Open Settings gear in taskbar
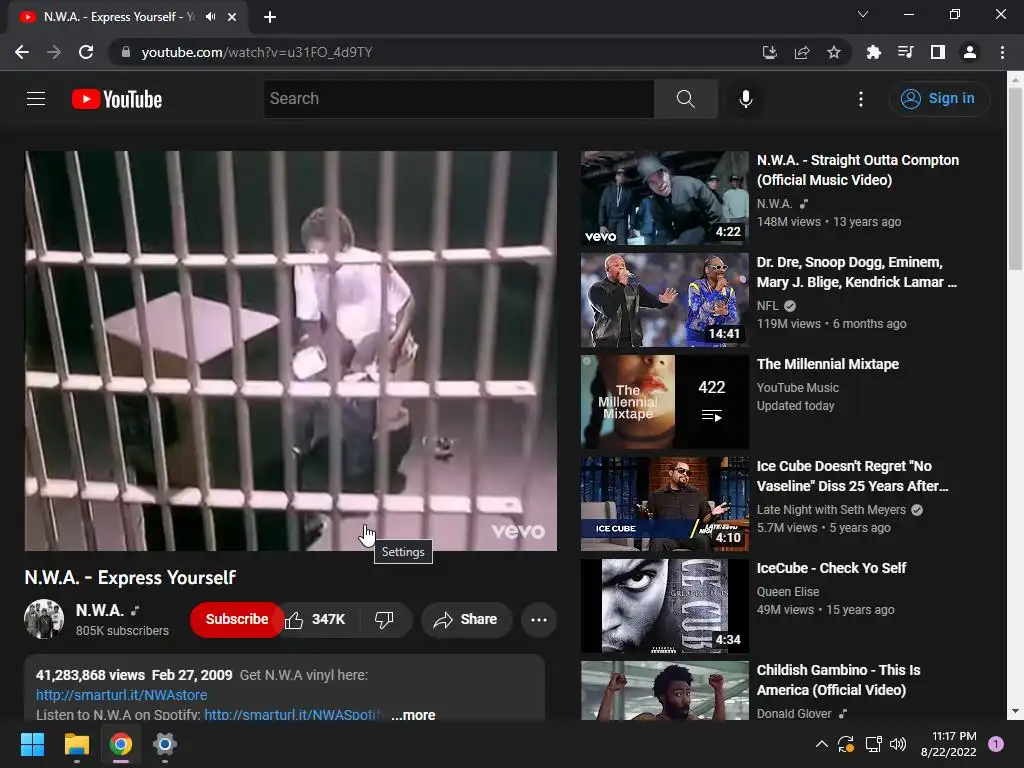The height and width of the screenshot is (768, 1024). (165, 744)
